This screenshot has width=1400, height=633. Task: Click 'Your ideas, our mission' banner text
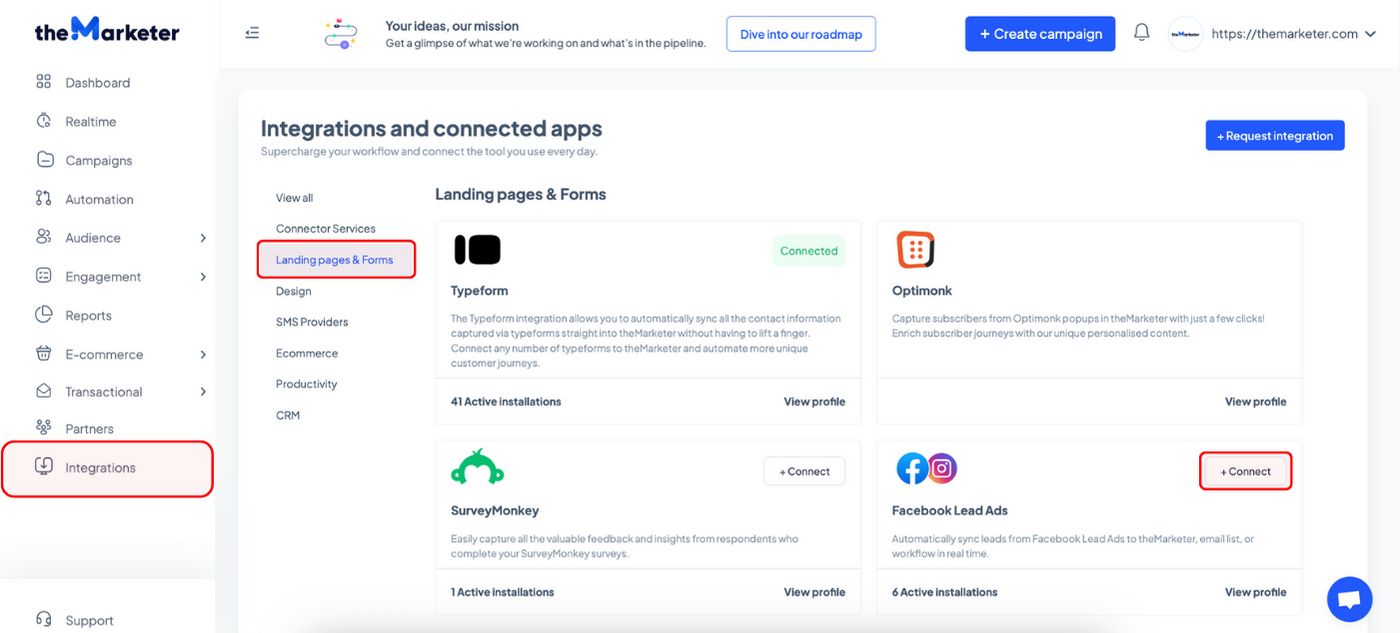point(452,26)
